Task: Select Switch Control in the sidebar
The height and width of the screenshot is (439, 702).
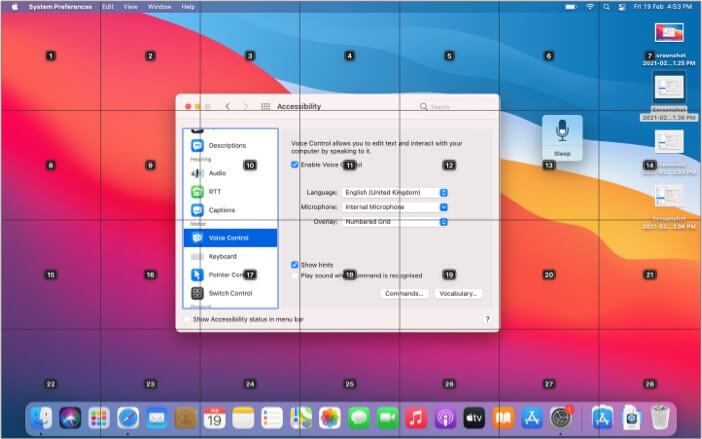Action: coord(230,293)
